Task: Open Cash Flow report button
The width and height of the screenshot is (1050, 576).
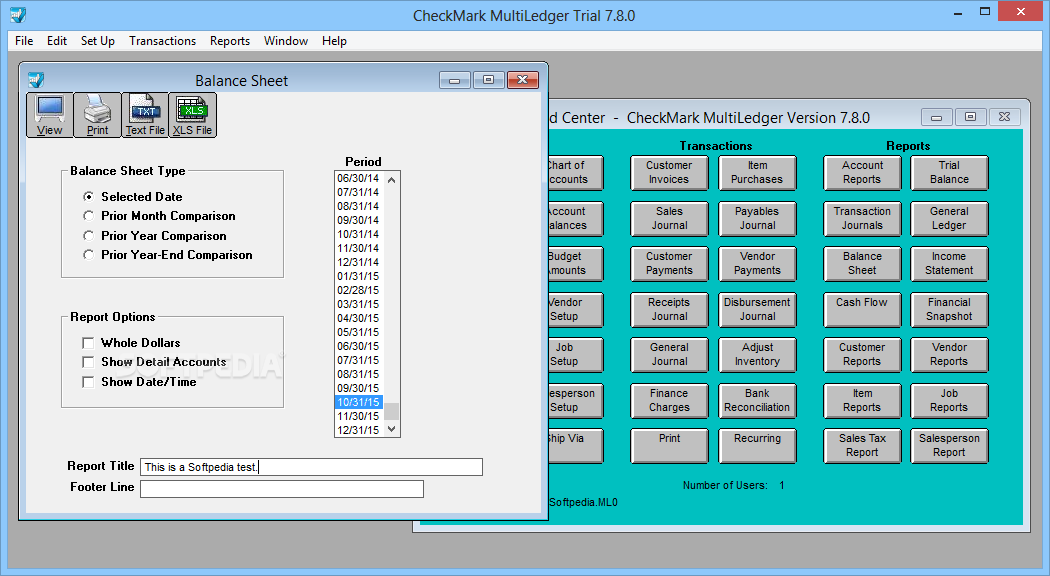Action: (862, 309)
